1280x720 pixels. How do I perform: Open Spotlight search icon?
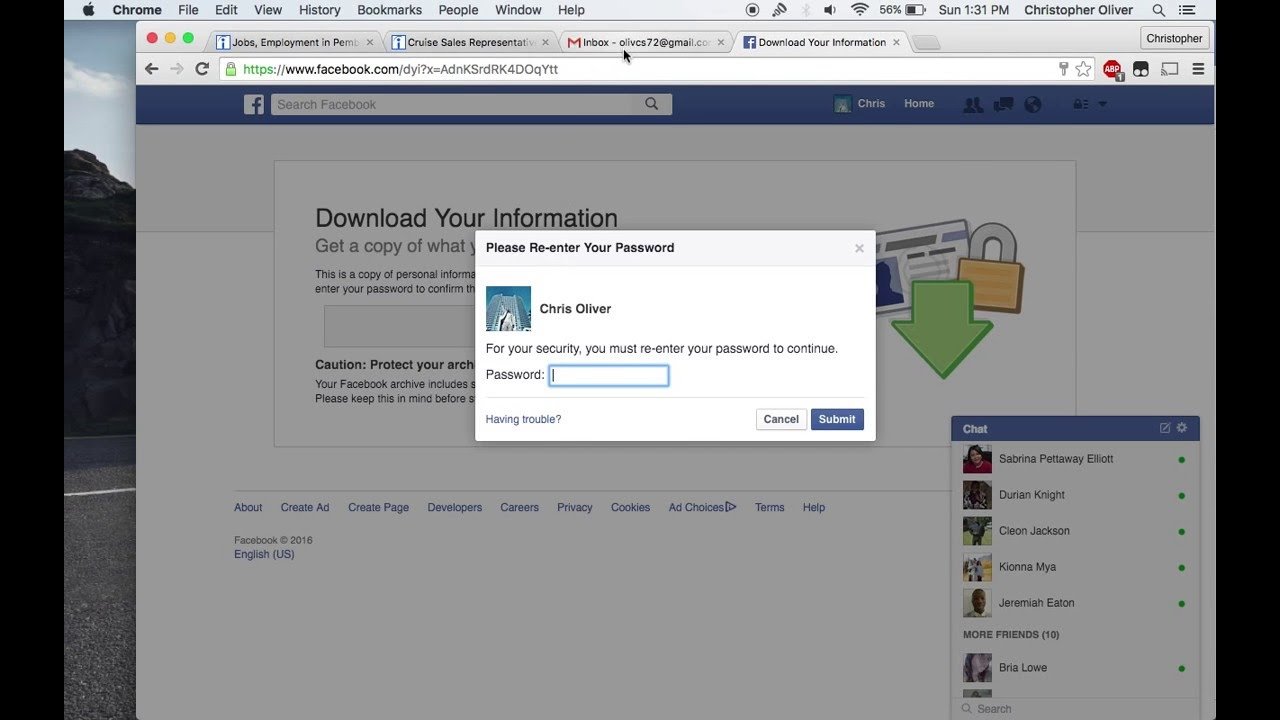click(1159, 10)
